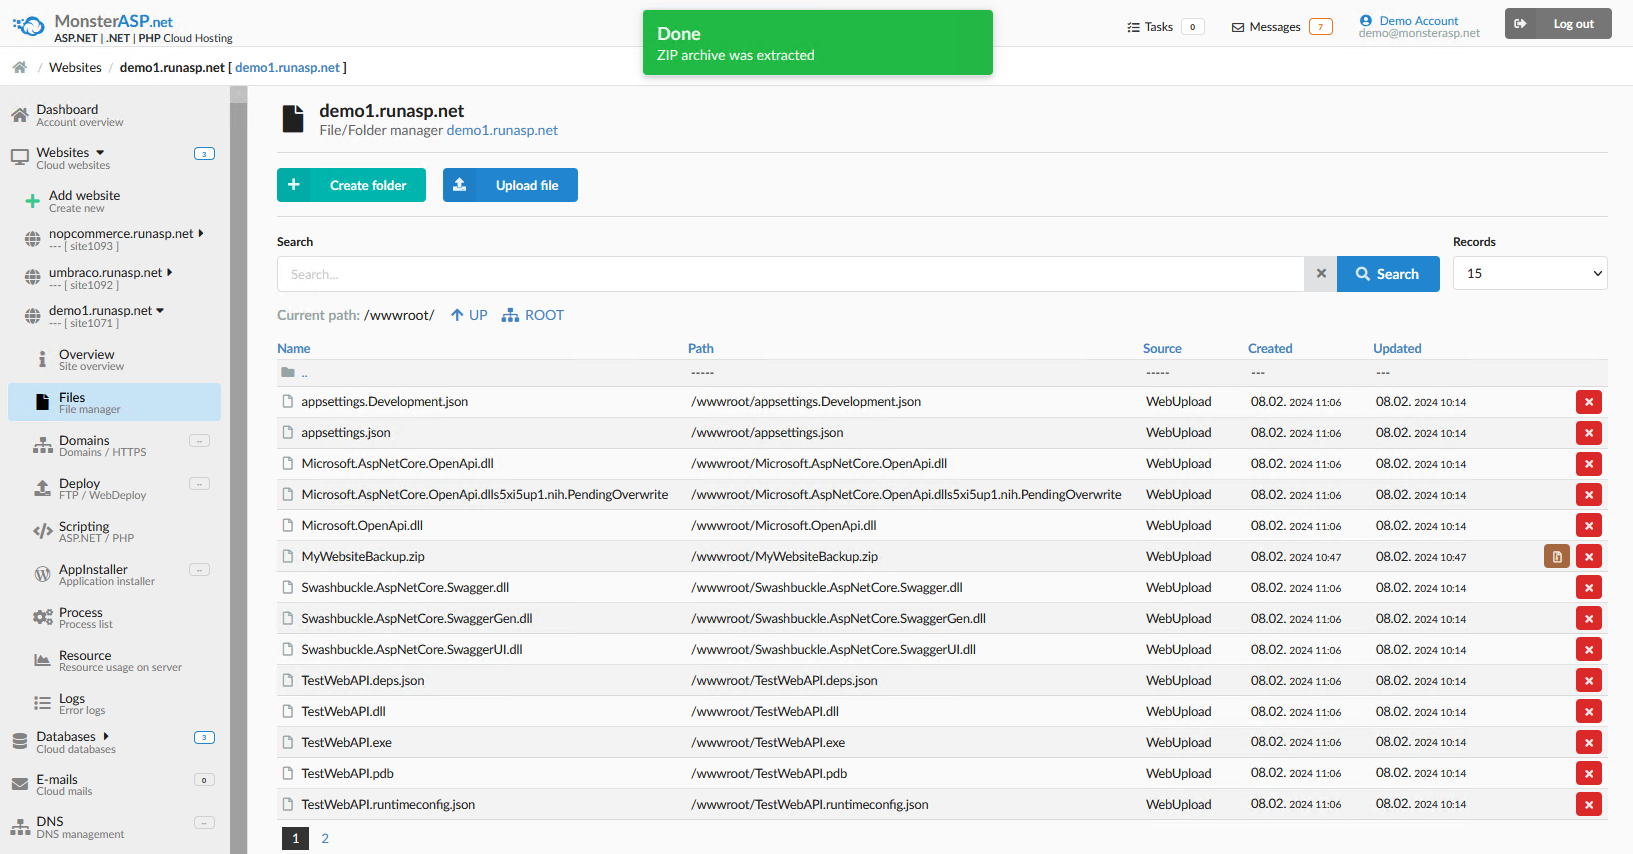This screenshot has height=854, width=1633.
Task: Open the Tasks list icon
Action: pyautogui.click(x=1133, y=27)
